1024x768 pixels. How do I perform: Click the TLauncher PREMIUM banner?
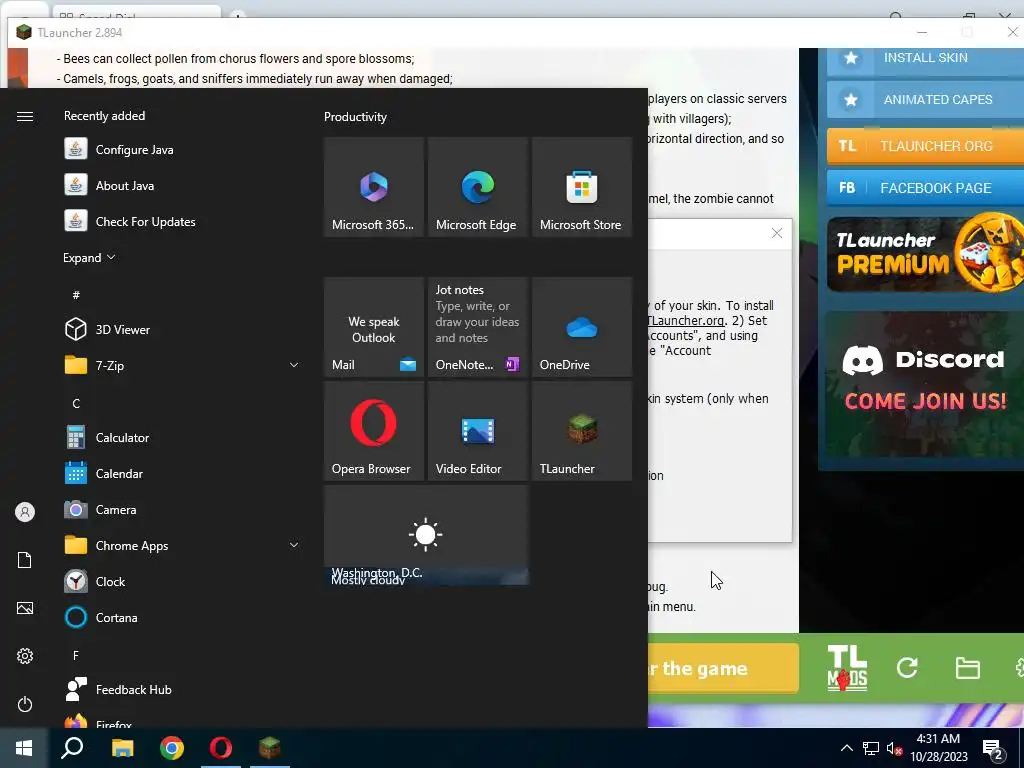pyautogui.click(x=925, y=252)
